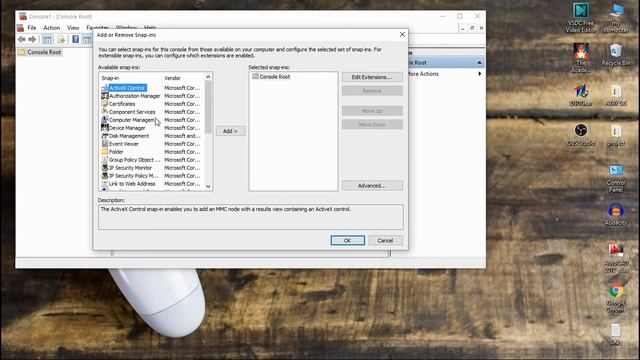640x360 pixels.
Task: Select the Event Viewer row text
Action: click(x=124, y=144)
